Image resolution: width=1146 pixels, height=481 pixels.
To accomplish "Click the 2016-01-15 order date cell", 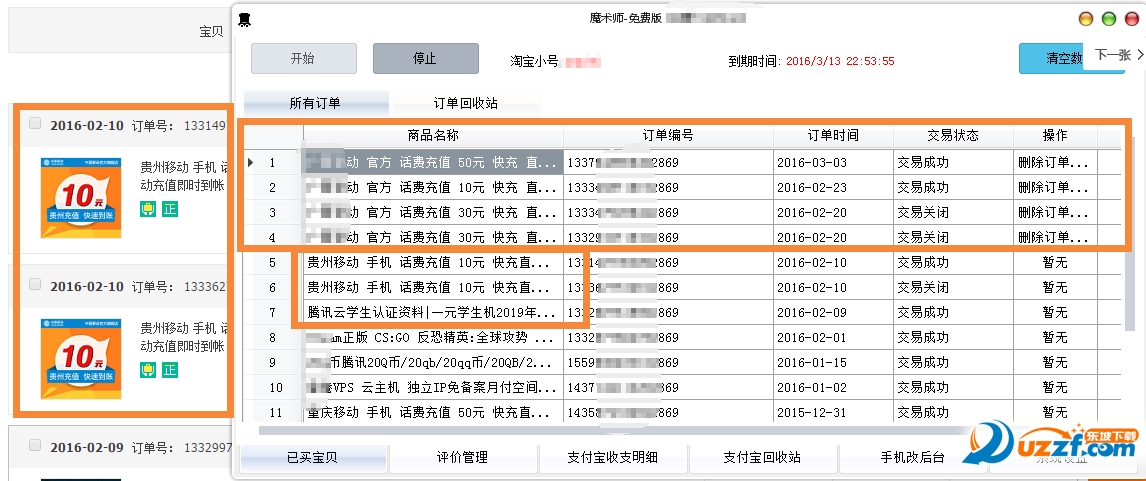I will coord(833,363).
